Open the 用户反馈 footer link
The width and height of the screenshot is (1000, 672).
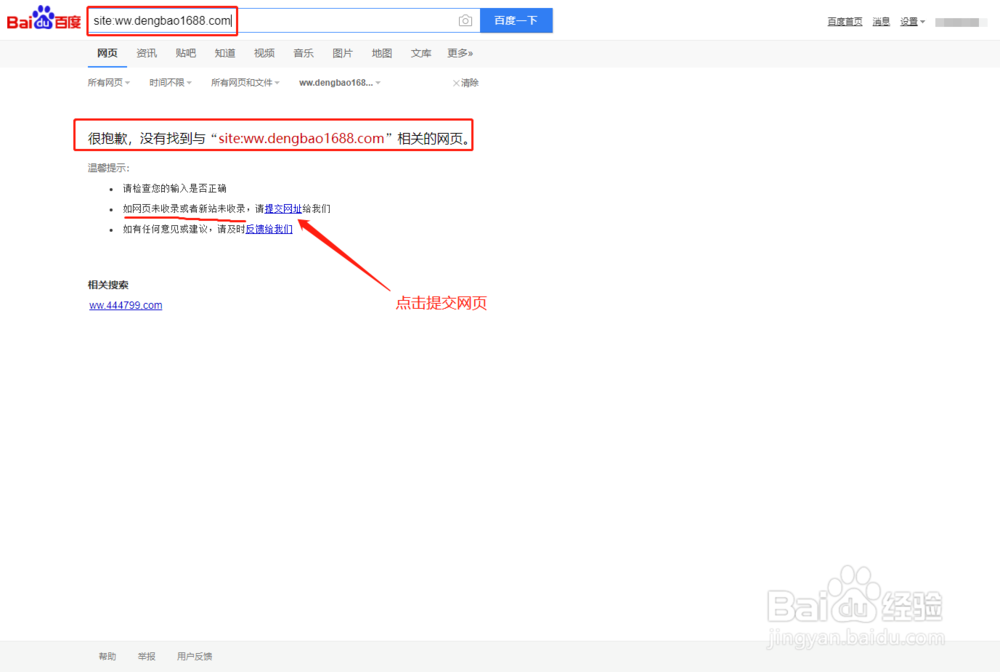coord(195,656)
